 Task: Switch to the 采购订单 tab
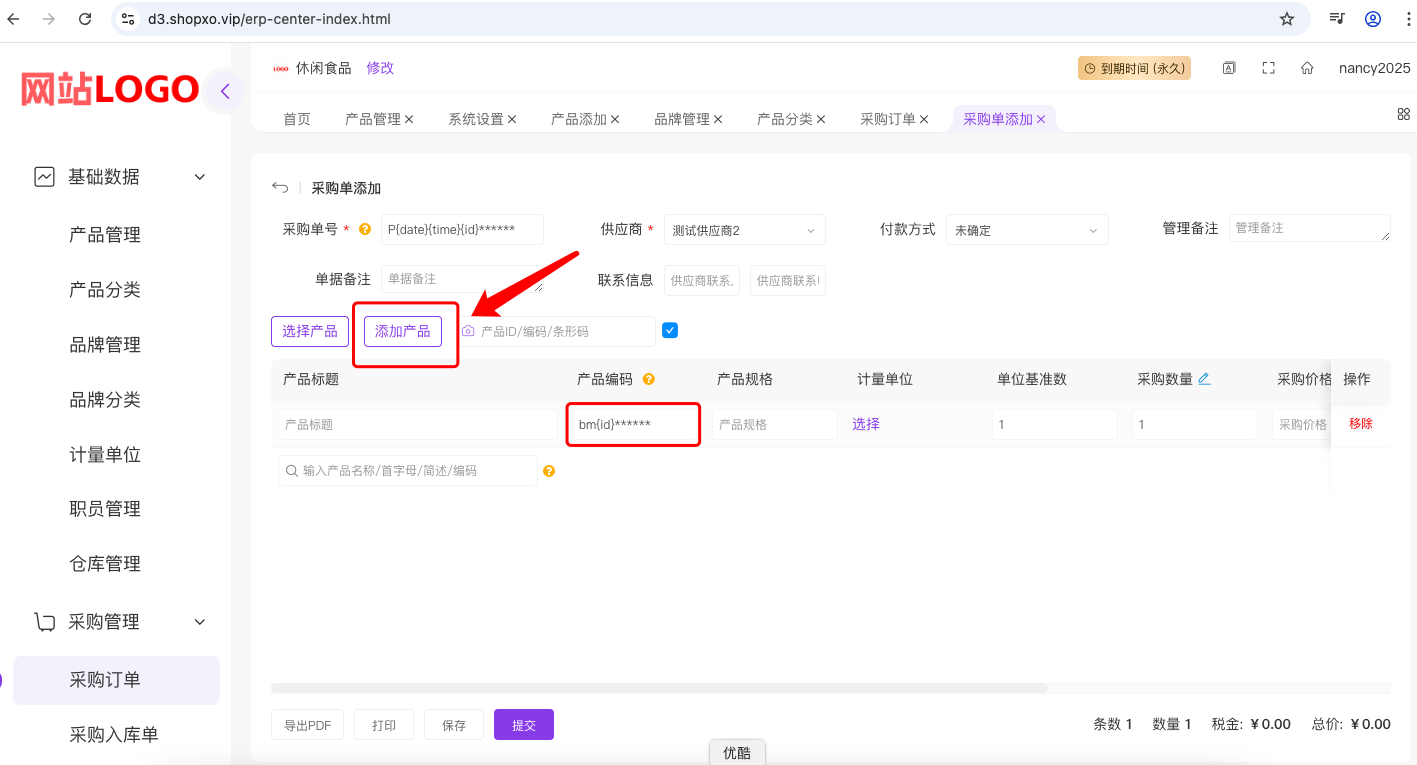coord(888,119)
